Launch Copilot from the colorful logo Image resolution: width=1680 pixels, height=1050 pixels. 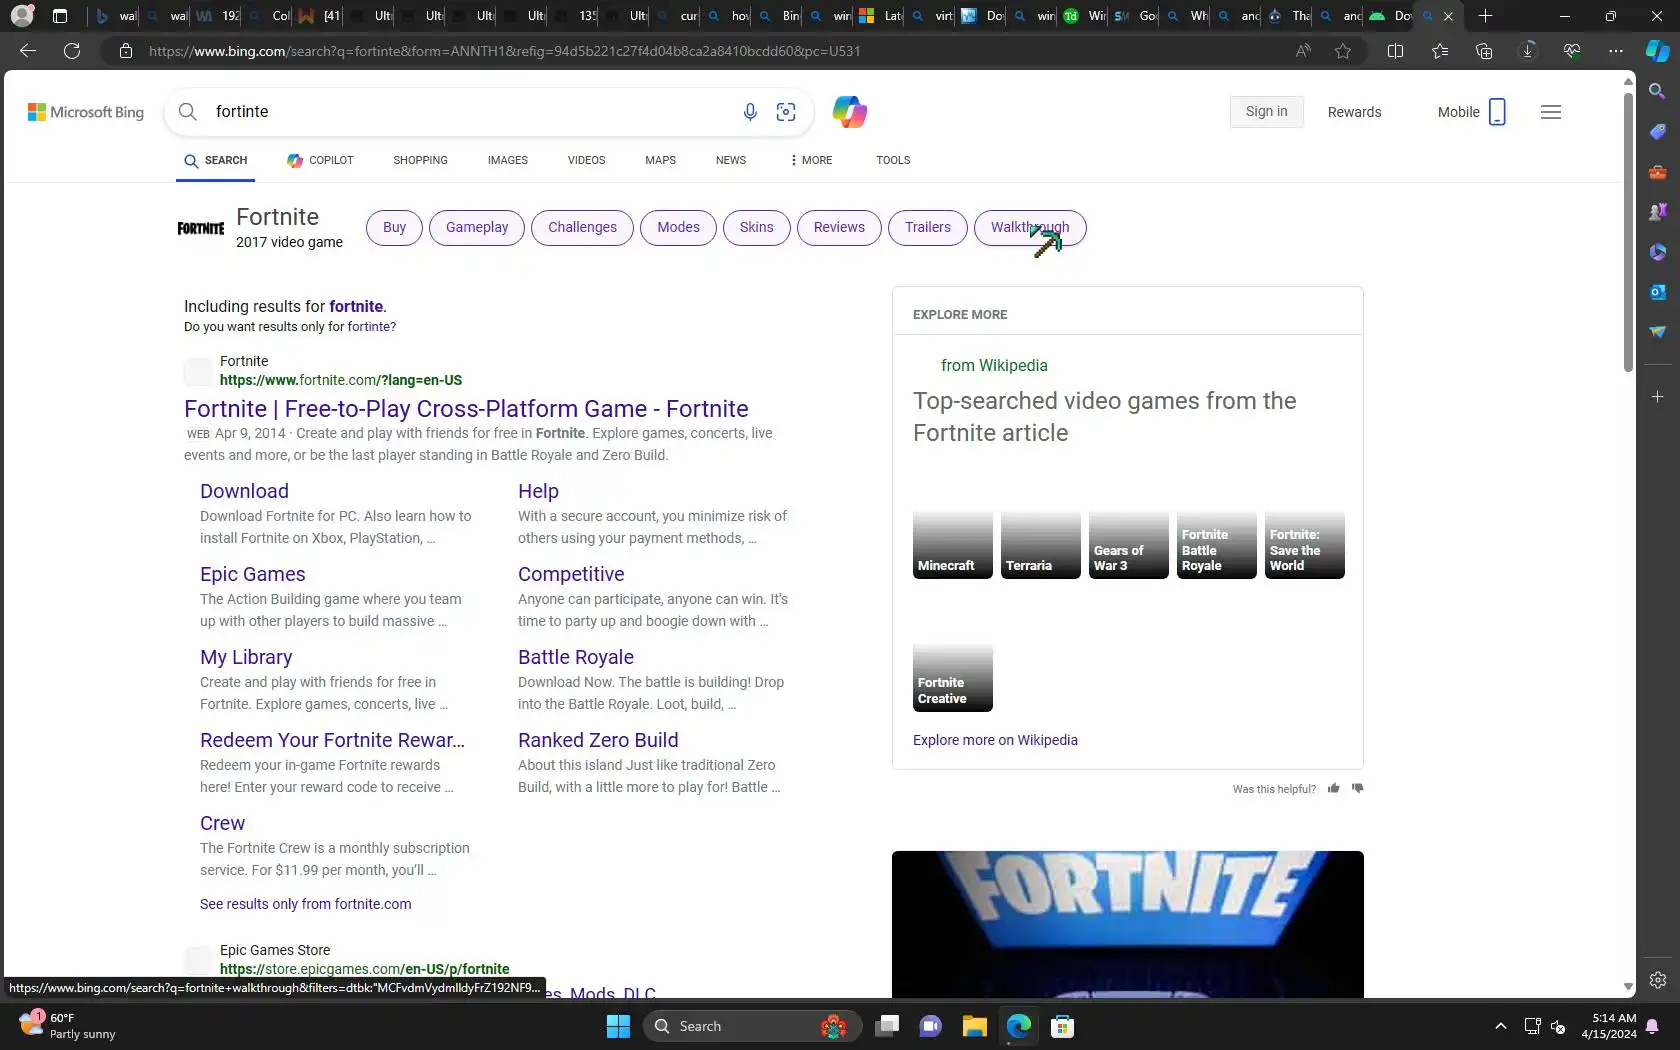pos(850,112)
